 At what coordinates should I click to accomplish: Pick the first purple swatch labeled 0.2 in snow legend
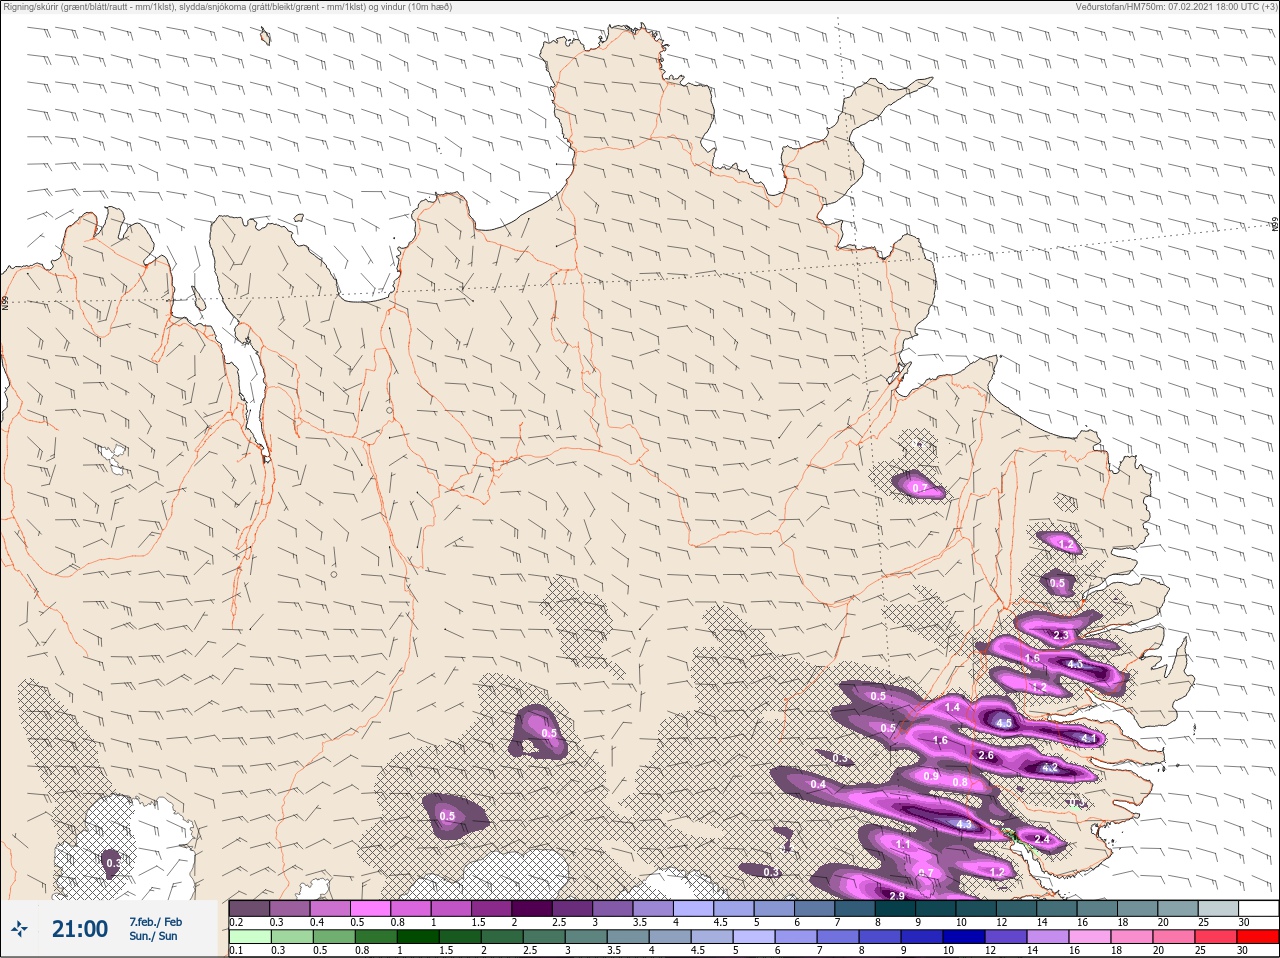point(249,908)
